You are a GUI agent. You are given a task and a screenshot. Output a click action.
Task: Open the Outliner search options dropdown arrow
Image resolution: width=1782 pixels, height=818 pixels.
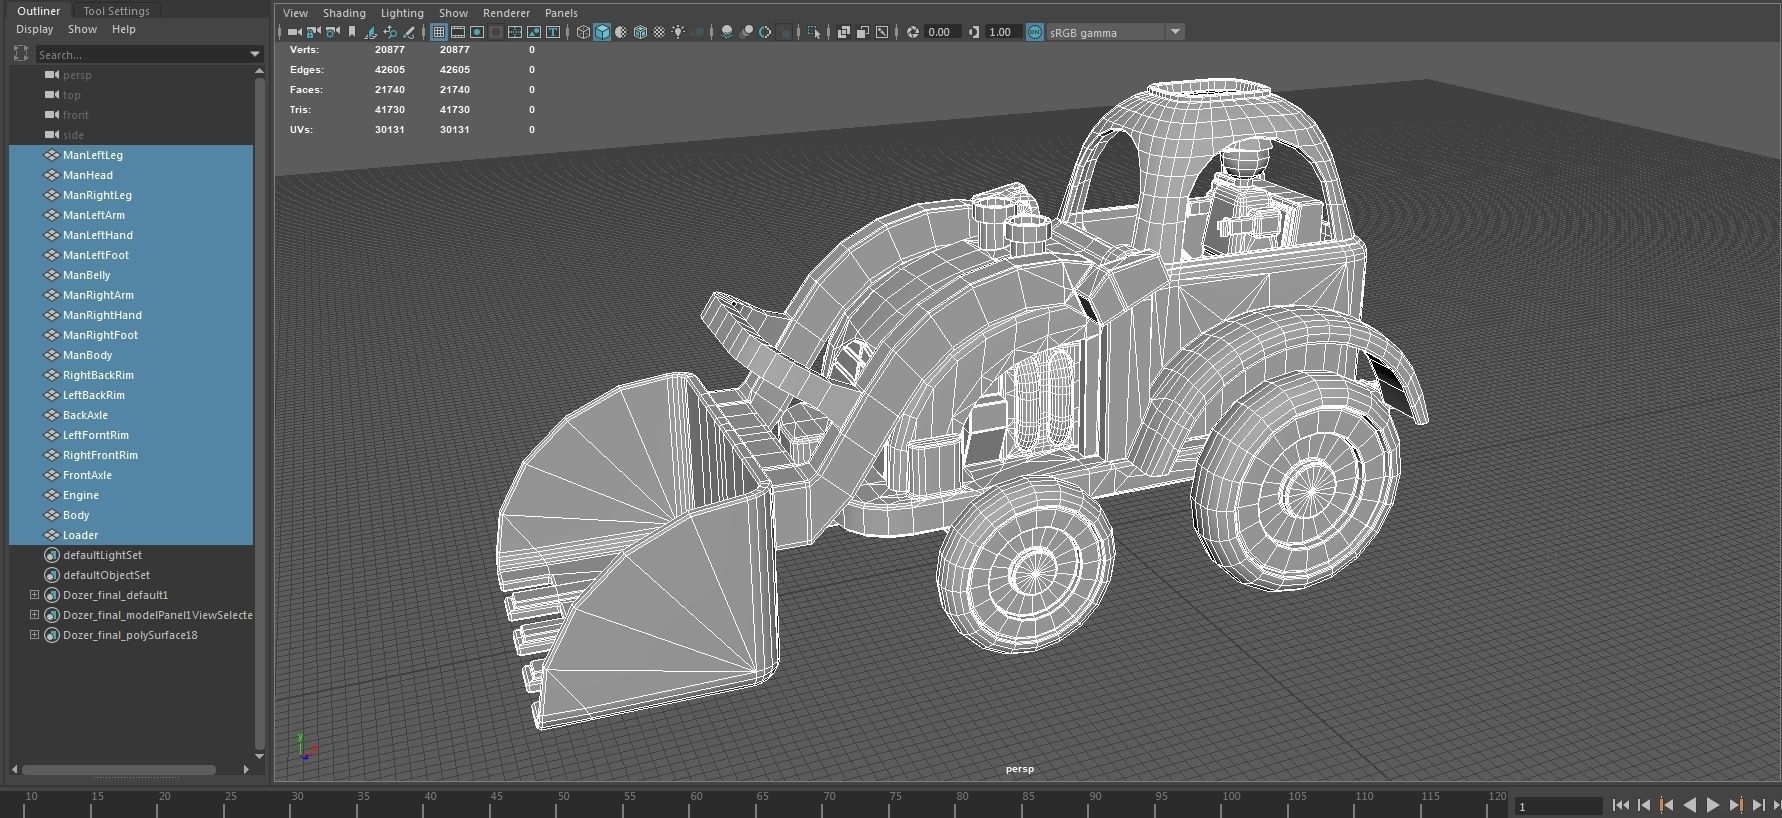tap(254, 54)
